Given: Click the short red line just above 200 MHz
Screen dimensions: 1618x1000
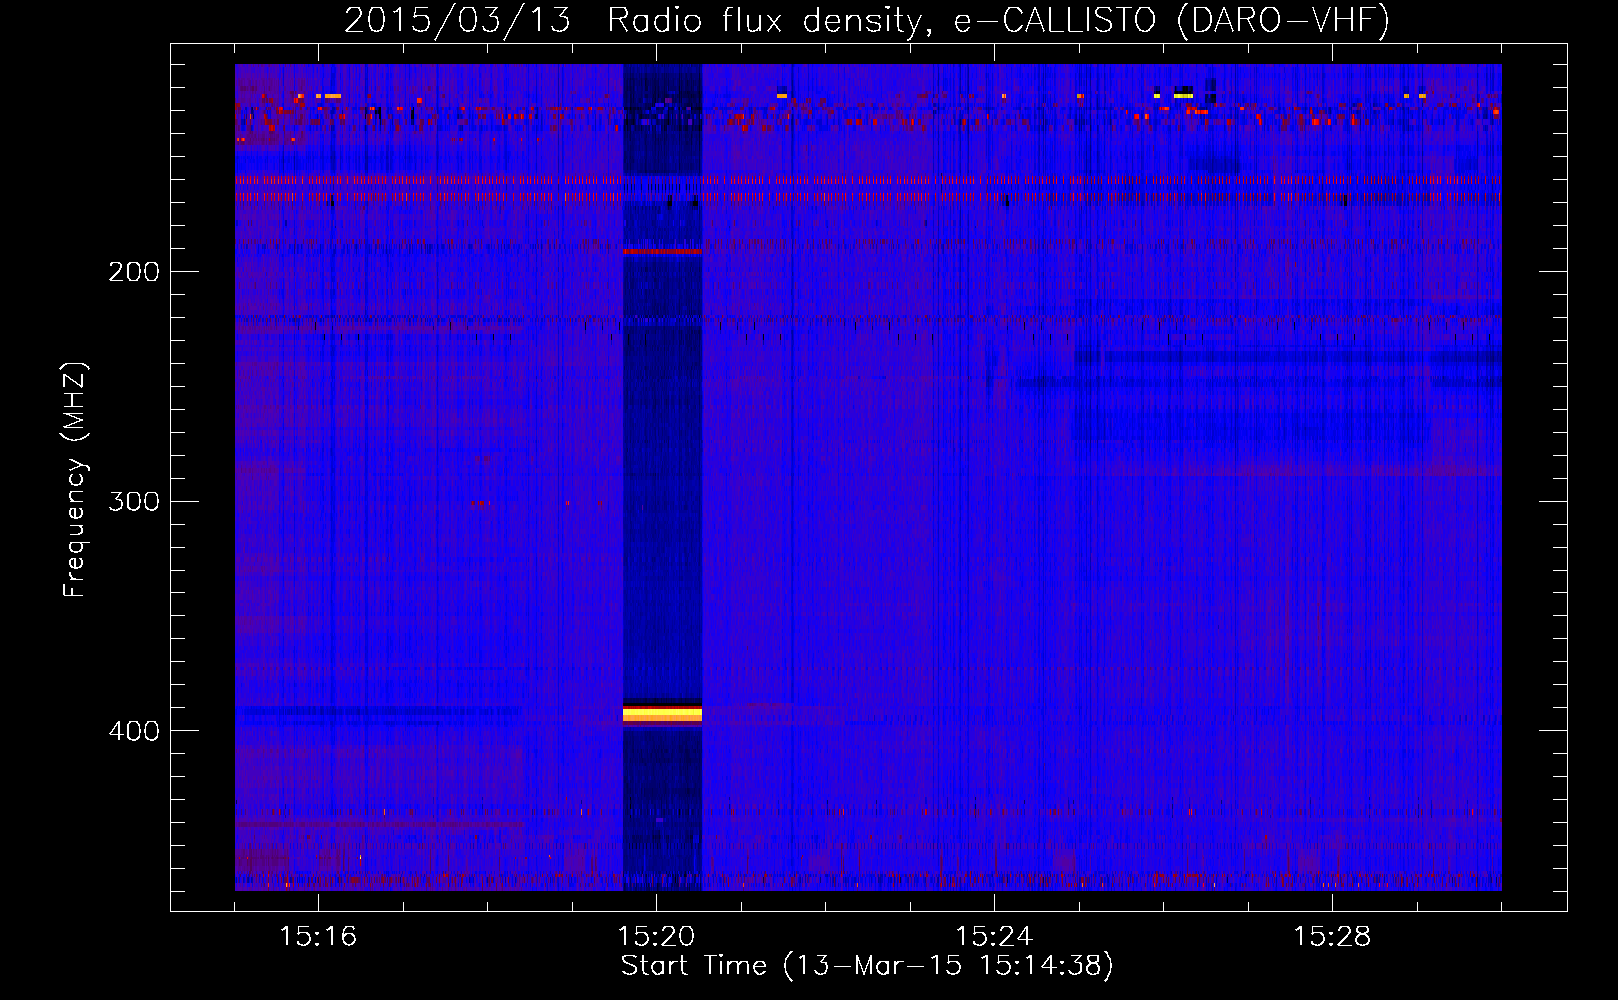Looking at the screenshot, I should (x=662, y=251).
